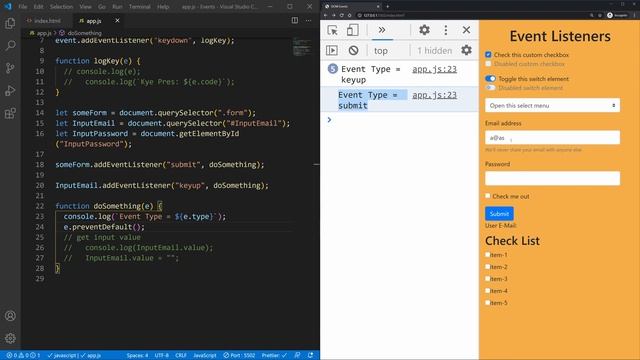Open a new browser tab

387,6
